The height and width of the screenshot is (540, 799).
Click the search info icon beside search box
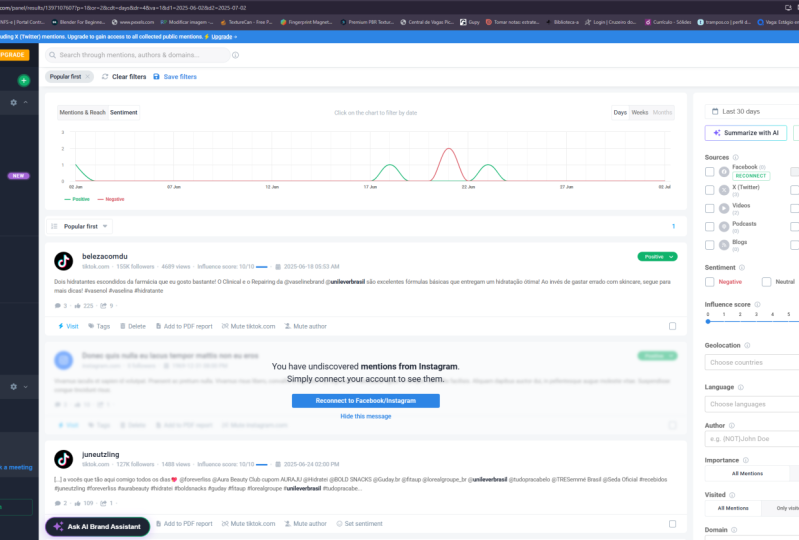(x=235, y=55)
